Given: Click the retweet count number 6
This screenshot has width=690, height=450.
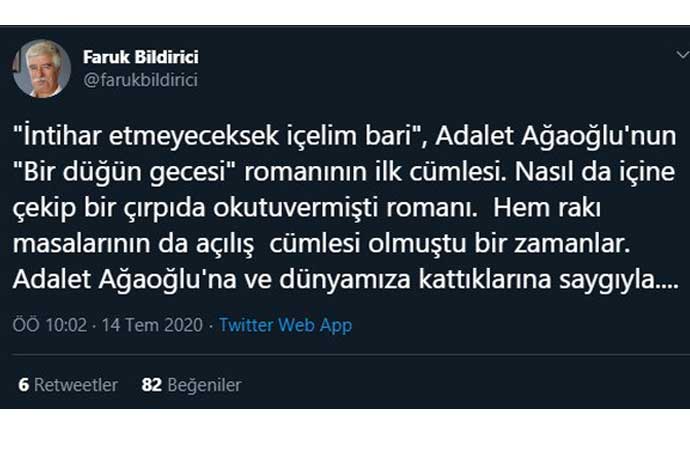Looking at the screenshot, I should [23, 385].
